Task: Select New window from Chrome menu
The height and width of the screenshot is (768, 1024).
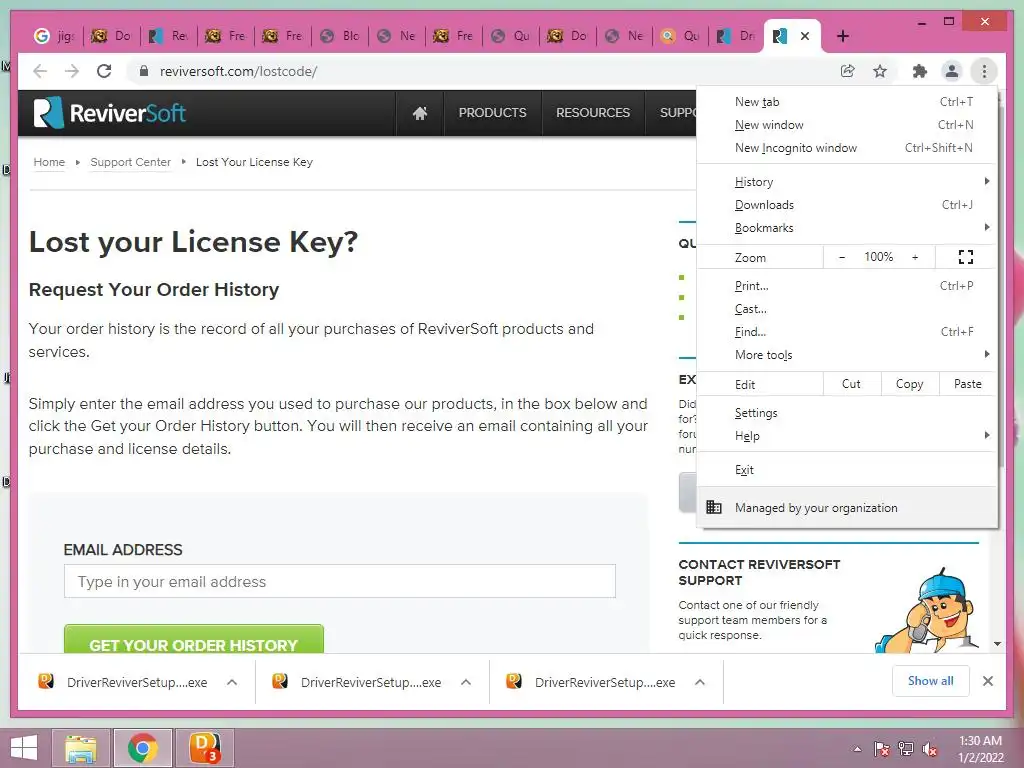Action: (847, 125)
